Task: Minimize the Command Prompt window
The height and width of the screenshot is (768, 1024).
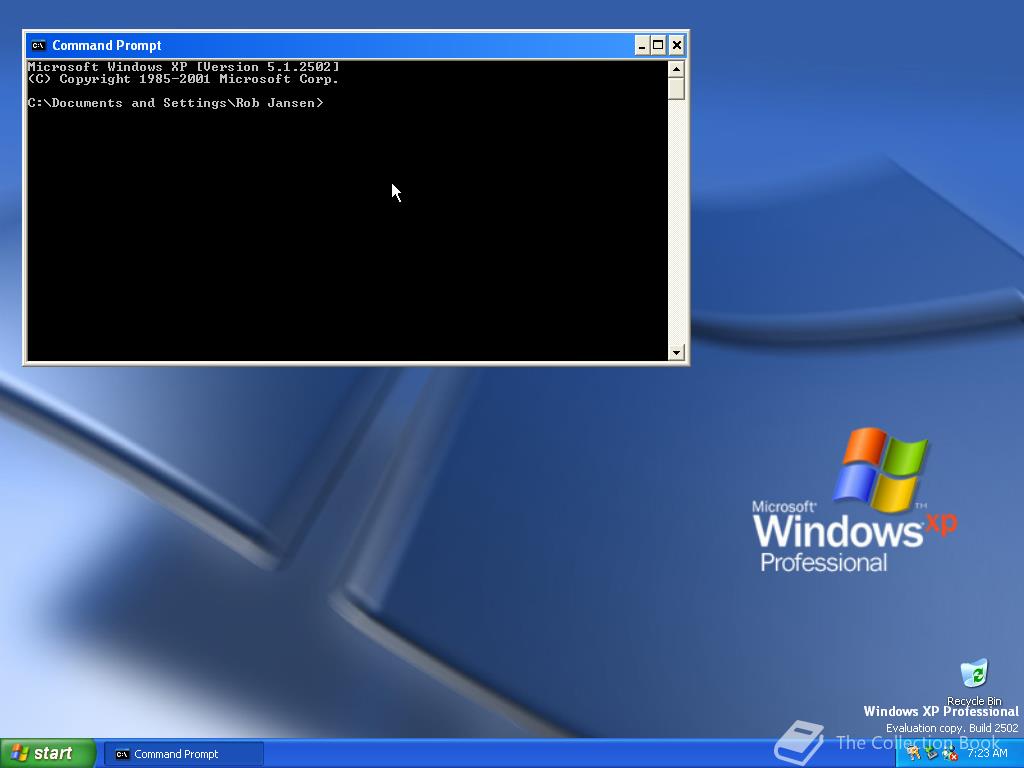Action: [642, 45]
